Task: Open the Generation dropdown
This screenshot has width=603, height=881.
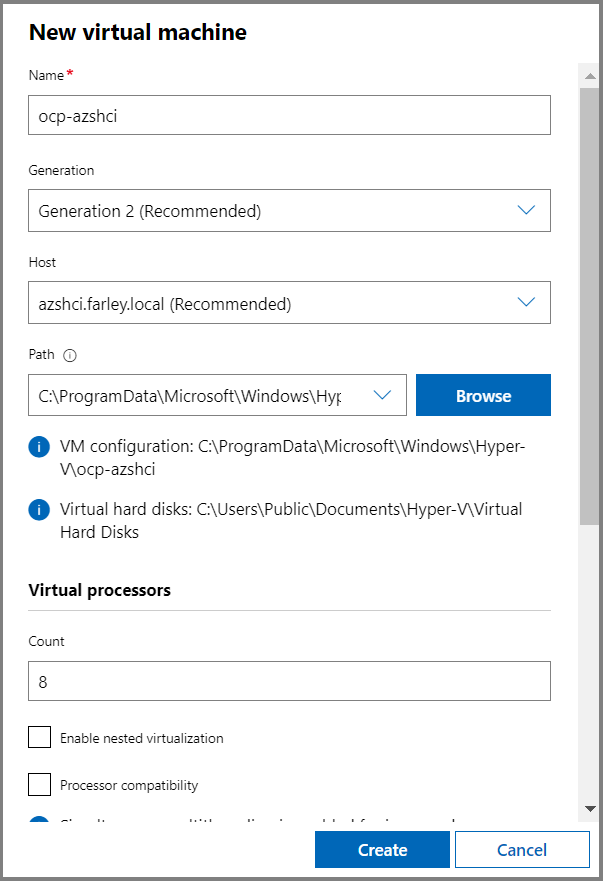Action: pos(289,210)
